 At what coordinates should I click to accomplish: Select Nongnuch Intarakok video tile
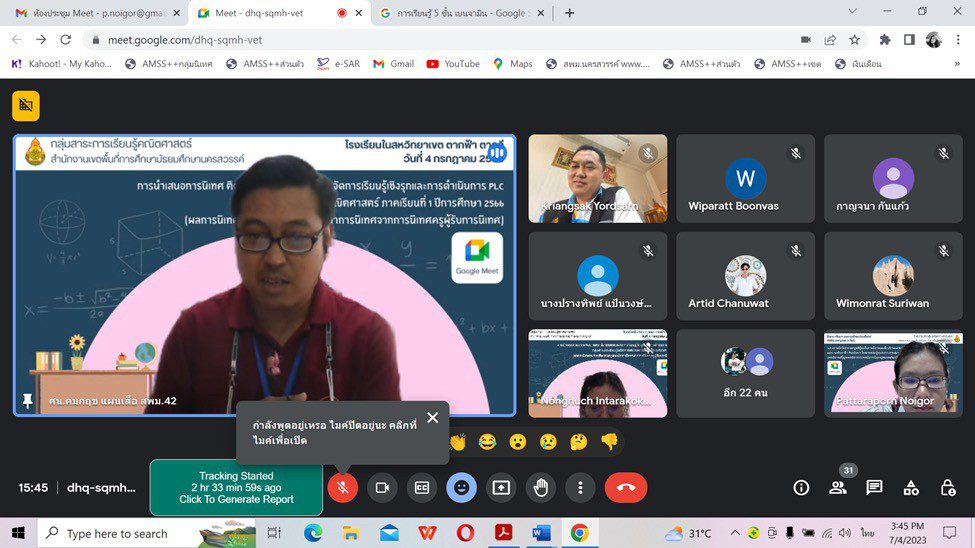(x=598, y=373)
